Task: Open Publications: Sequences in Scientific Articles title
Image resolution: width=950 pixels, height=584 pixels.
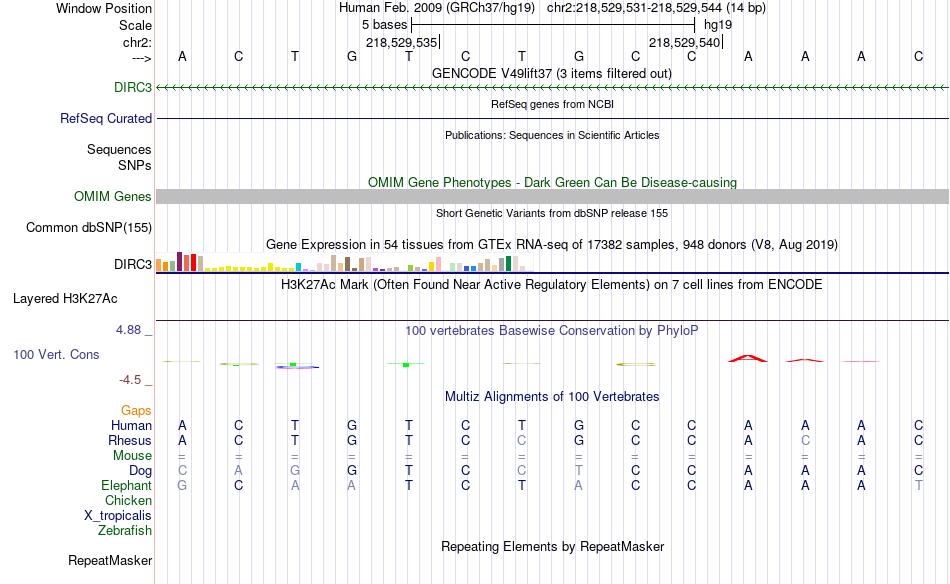Action: [x=552, y=135]
